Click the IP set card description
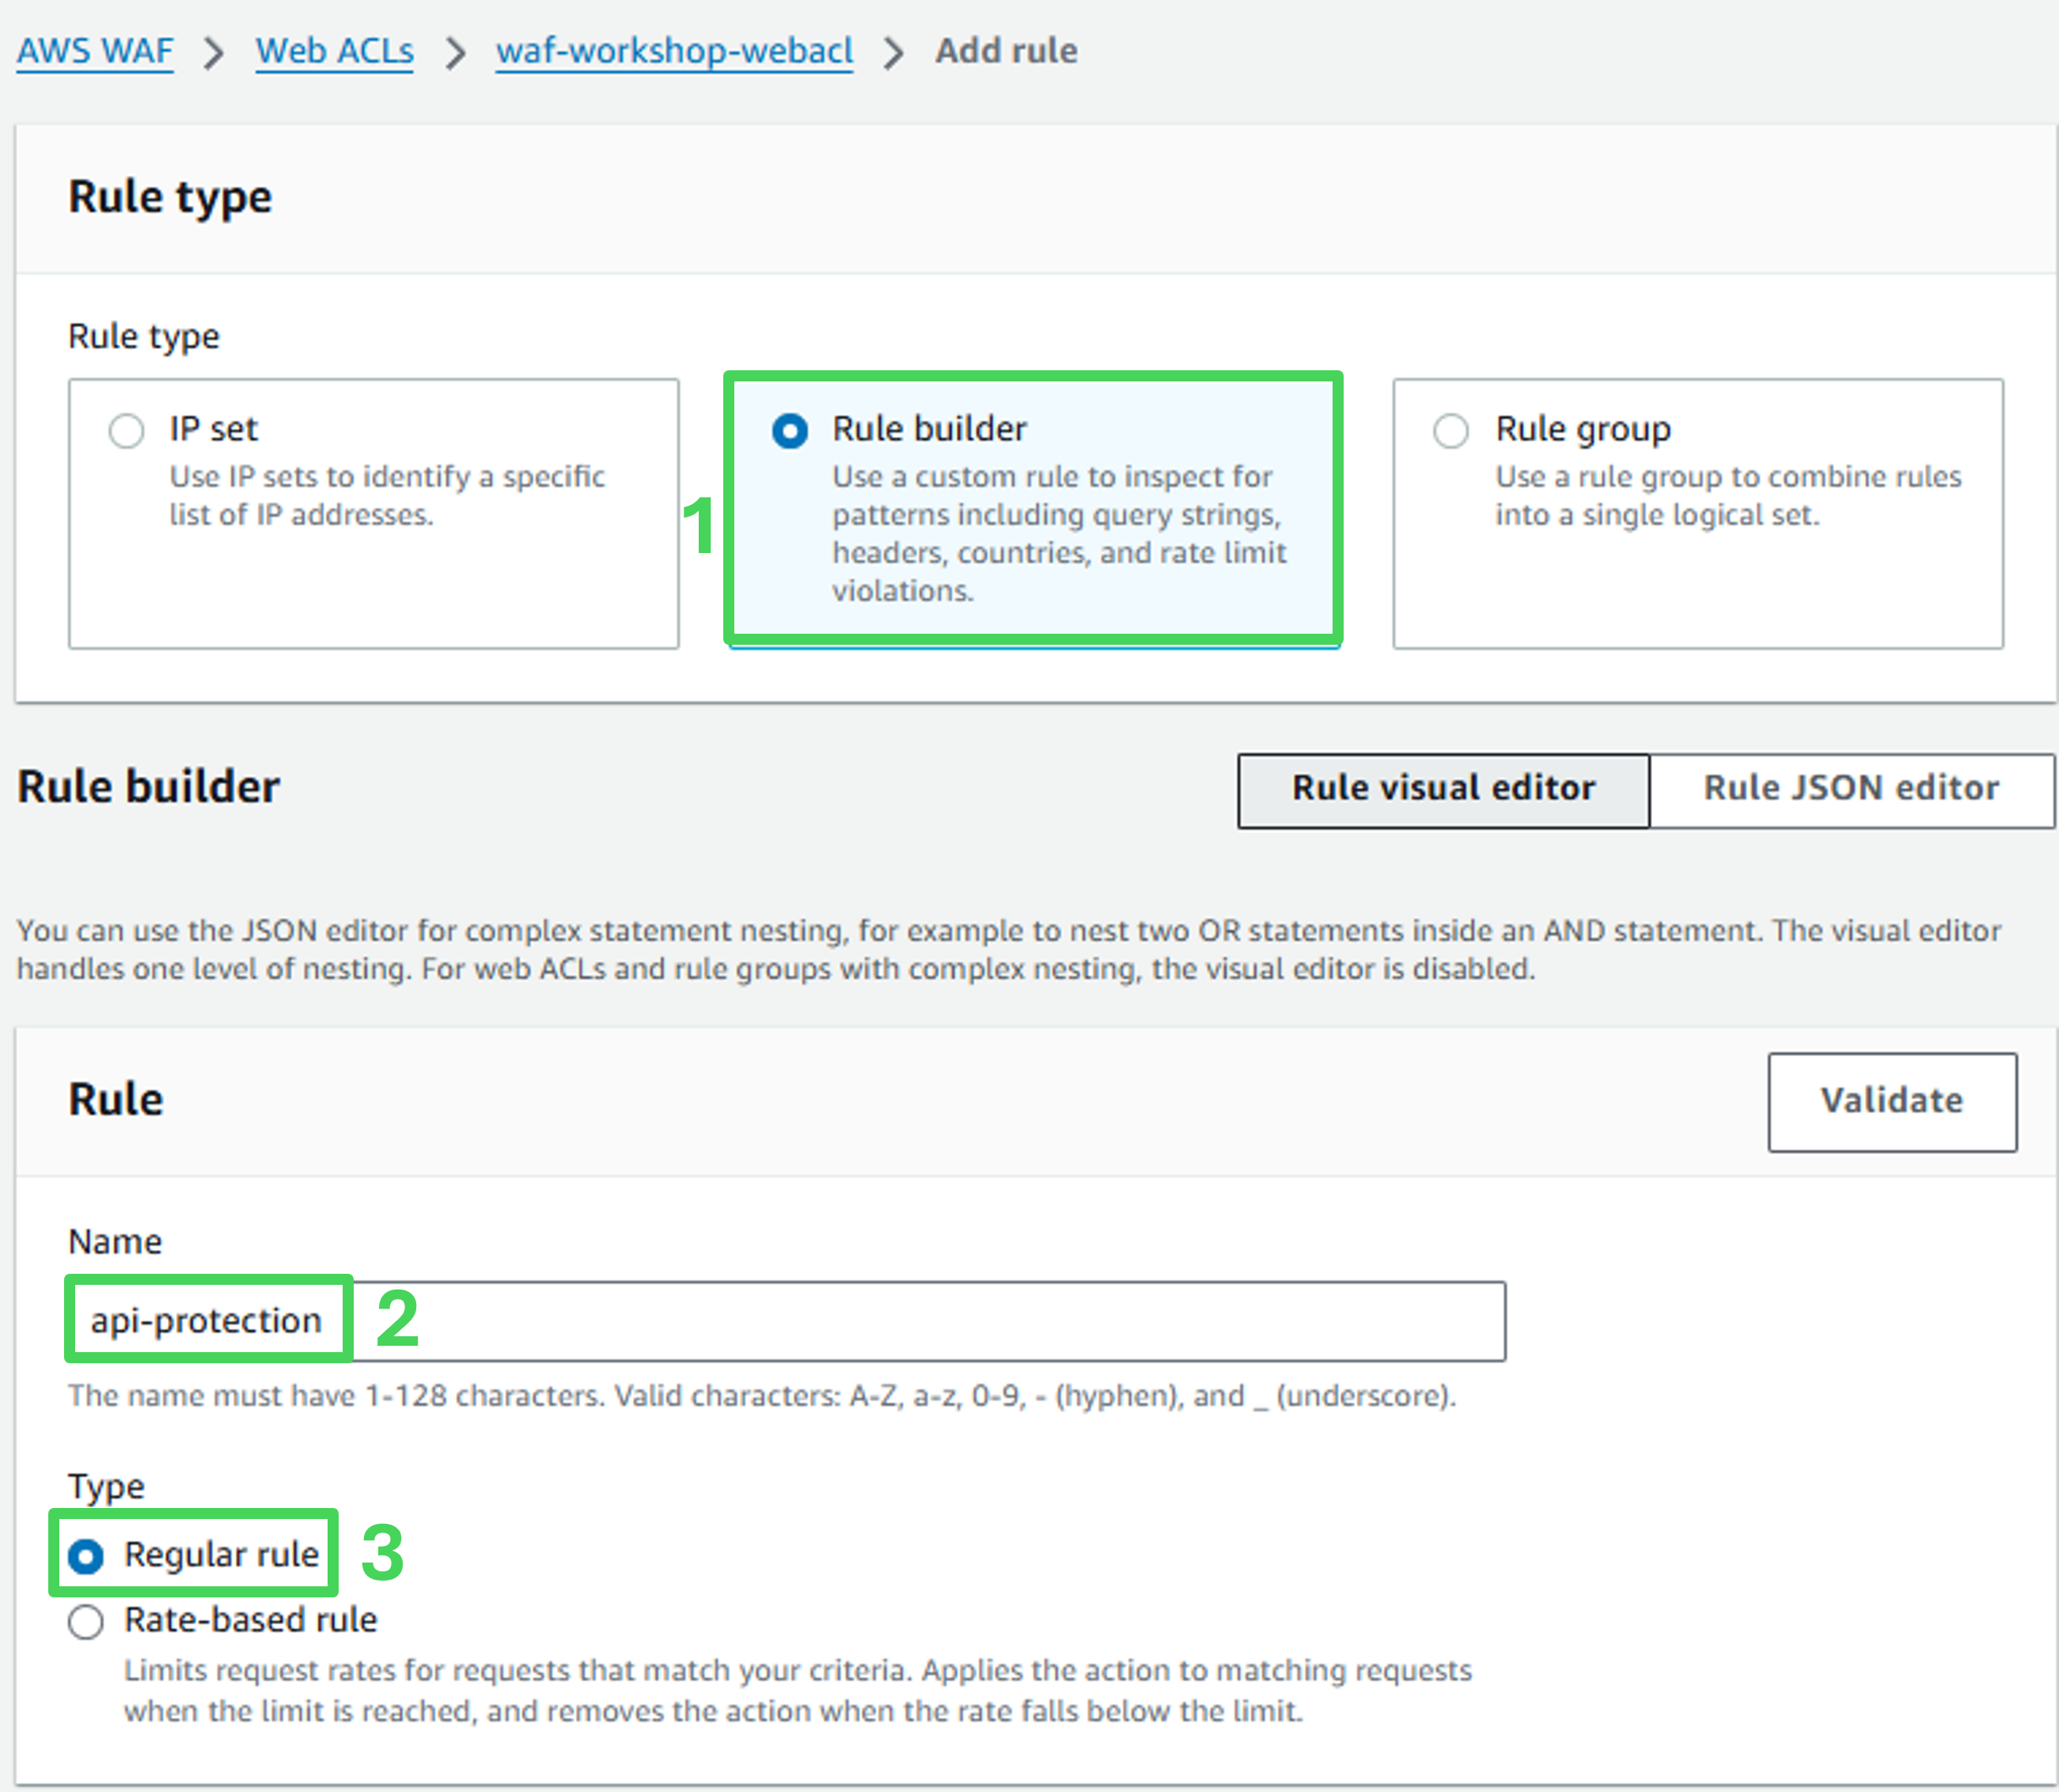2059x1792 pixels. click(386, 495)
